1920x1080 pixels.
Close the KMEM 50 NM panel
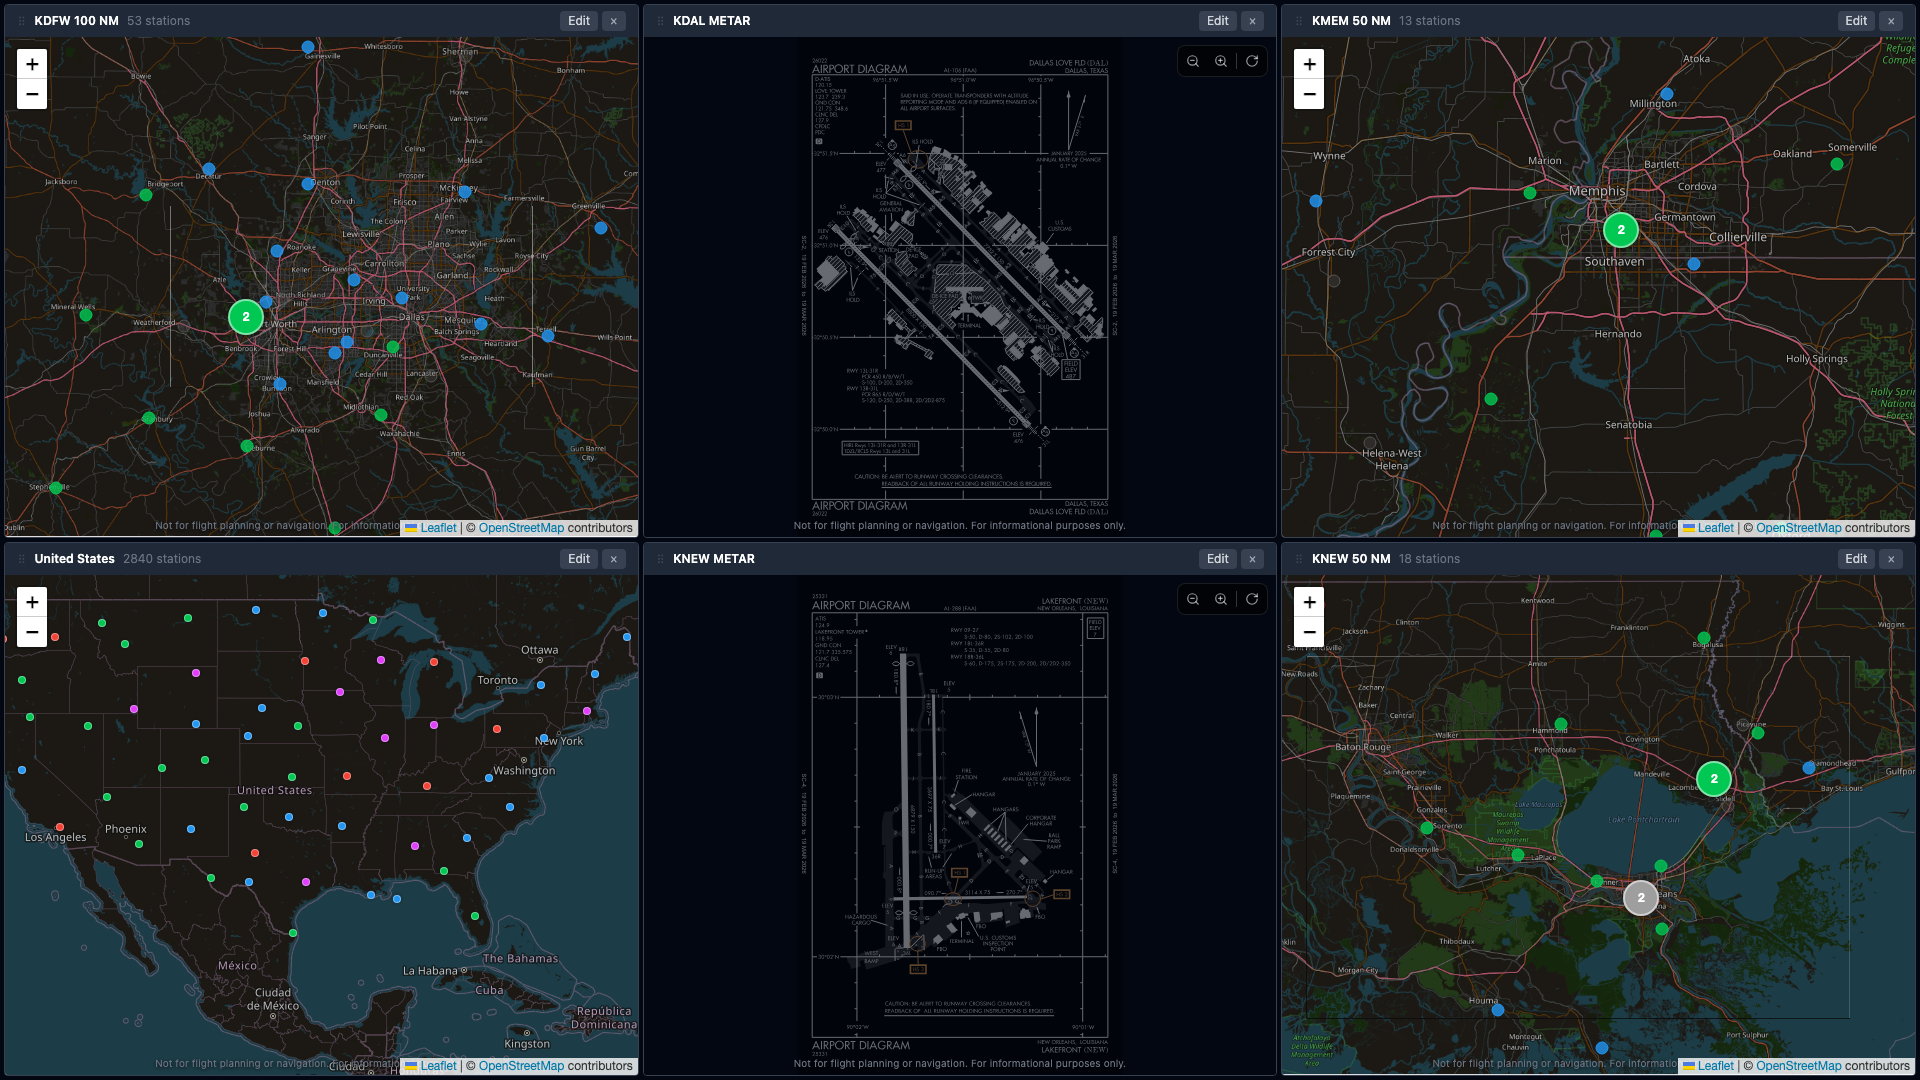click(x=1891, y=21)
